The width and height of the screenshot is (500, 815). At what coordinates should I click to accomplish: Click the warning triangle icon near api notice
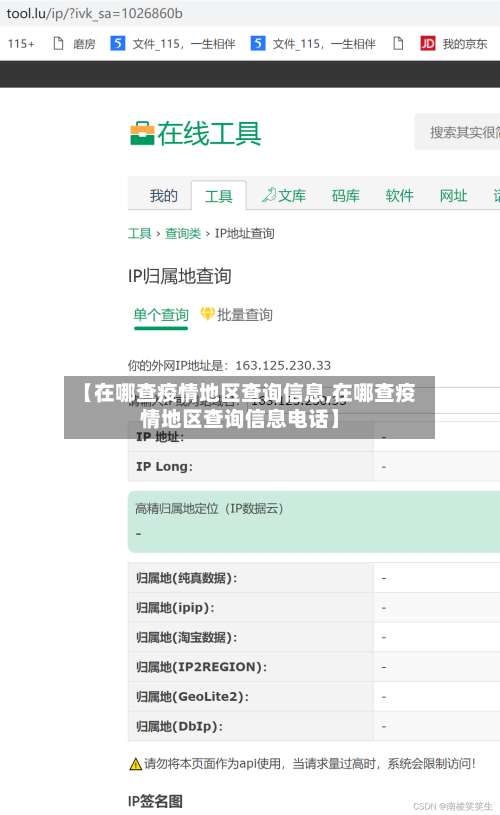(x=135, y=764)
